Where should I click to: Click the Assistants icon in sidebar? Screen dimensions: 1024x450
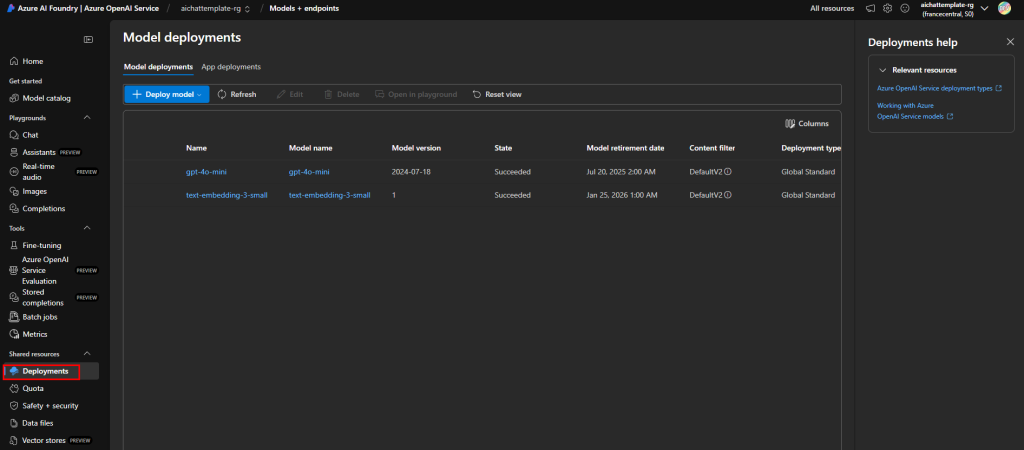click(x=14, y=152)
